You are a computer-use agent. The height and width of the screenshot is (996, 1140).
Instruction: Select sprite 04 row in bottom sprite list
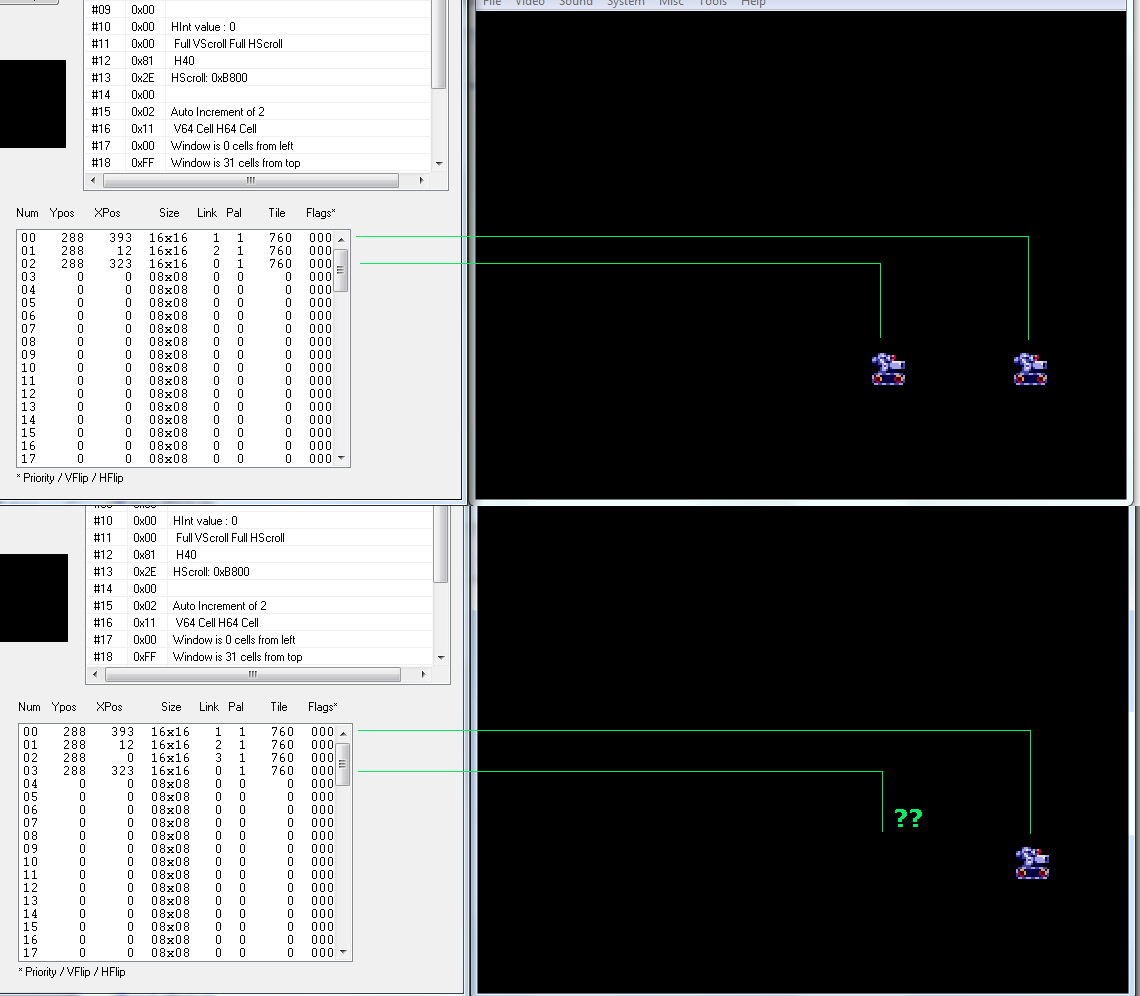(178, 784)
